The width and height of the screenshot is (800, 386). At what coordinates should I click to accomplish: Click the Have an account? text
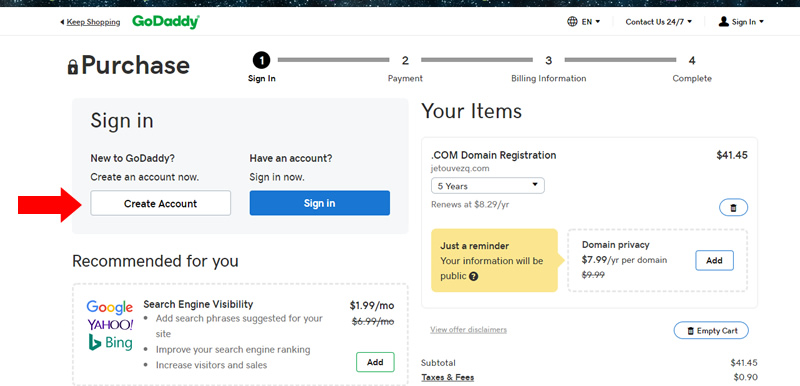291,159
